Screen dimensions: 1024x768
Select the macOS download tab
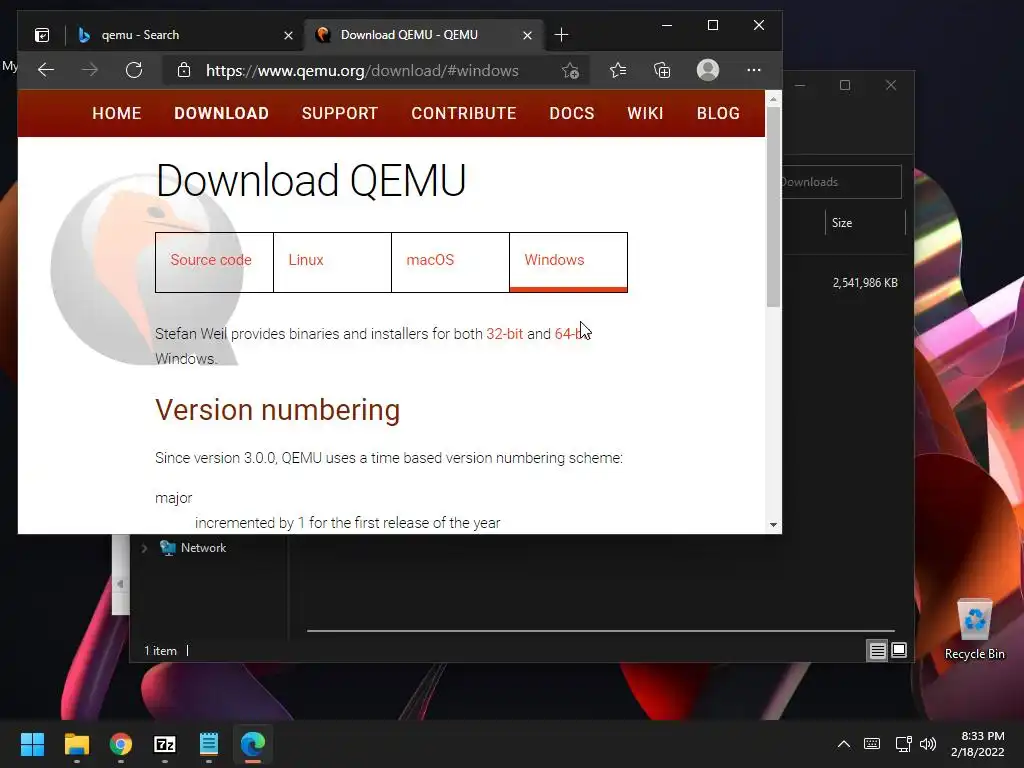click(x=451, y=262)
